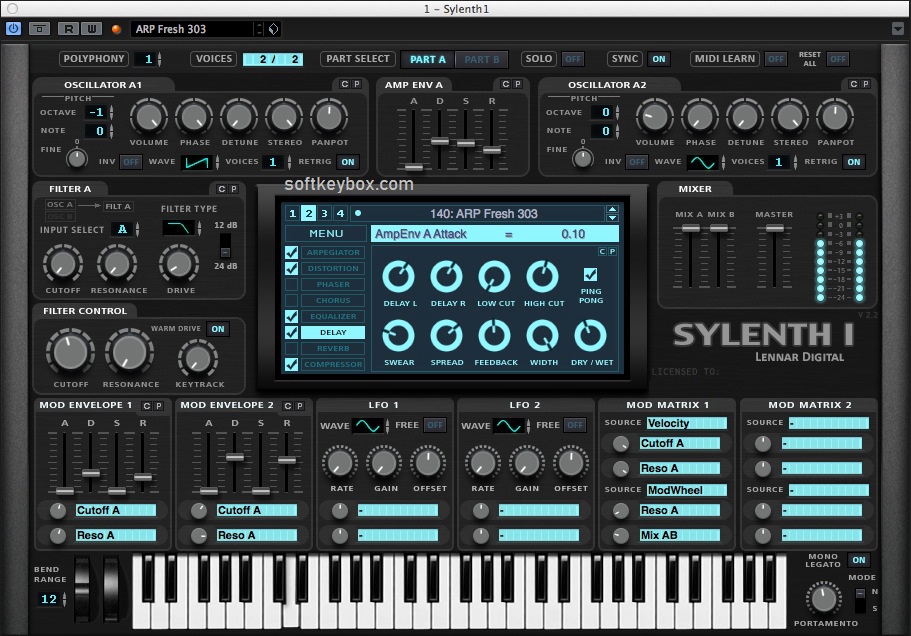The width and height of the screenshot is (911, 636).
Task: Click the MIDI LEARN button
Action: coord(723,59)
